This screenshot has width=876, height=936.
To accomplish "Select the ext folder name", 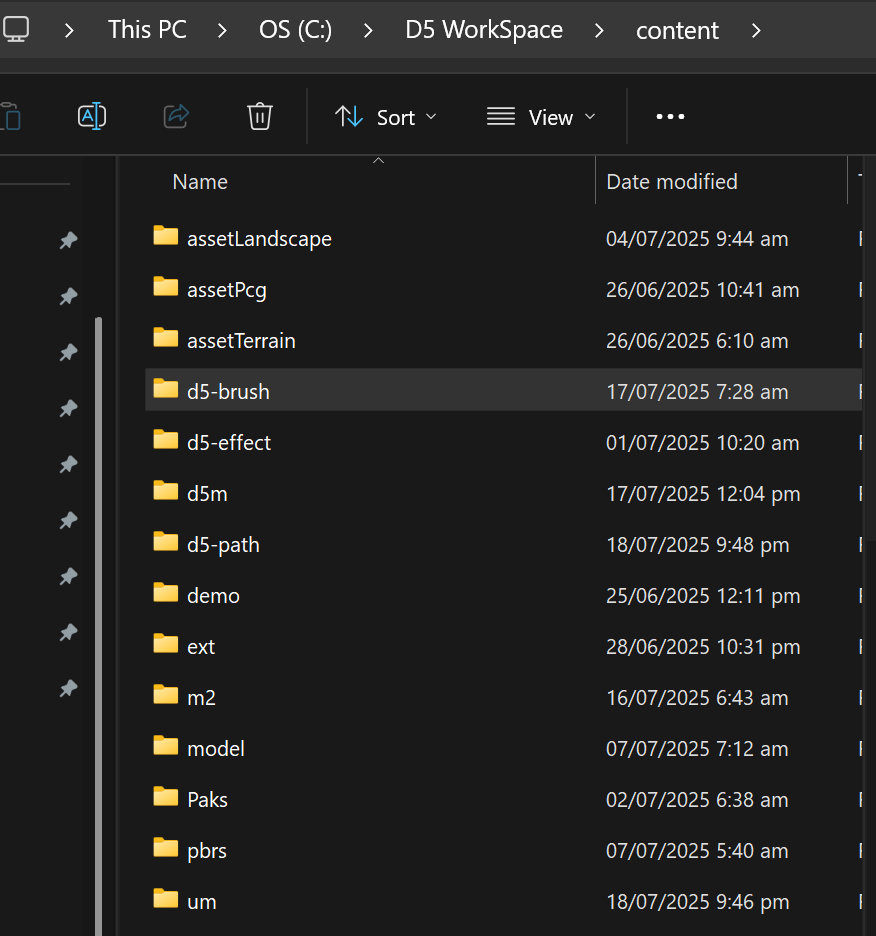I will (x=201, y=647).
